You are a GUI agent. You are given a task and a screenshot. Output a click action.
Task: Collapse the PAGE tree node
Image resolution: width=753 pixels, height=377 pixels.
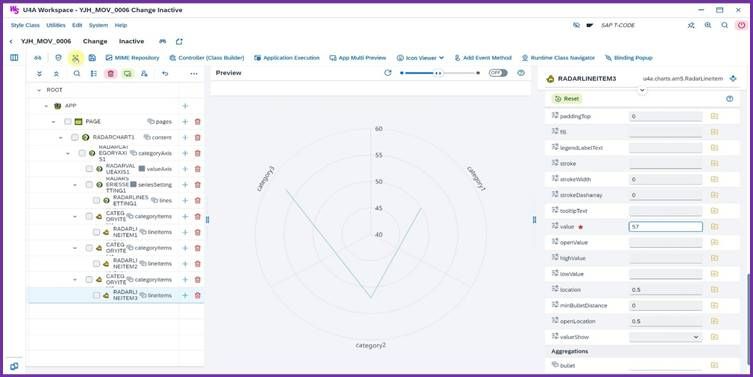53,122
